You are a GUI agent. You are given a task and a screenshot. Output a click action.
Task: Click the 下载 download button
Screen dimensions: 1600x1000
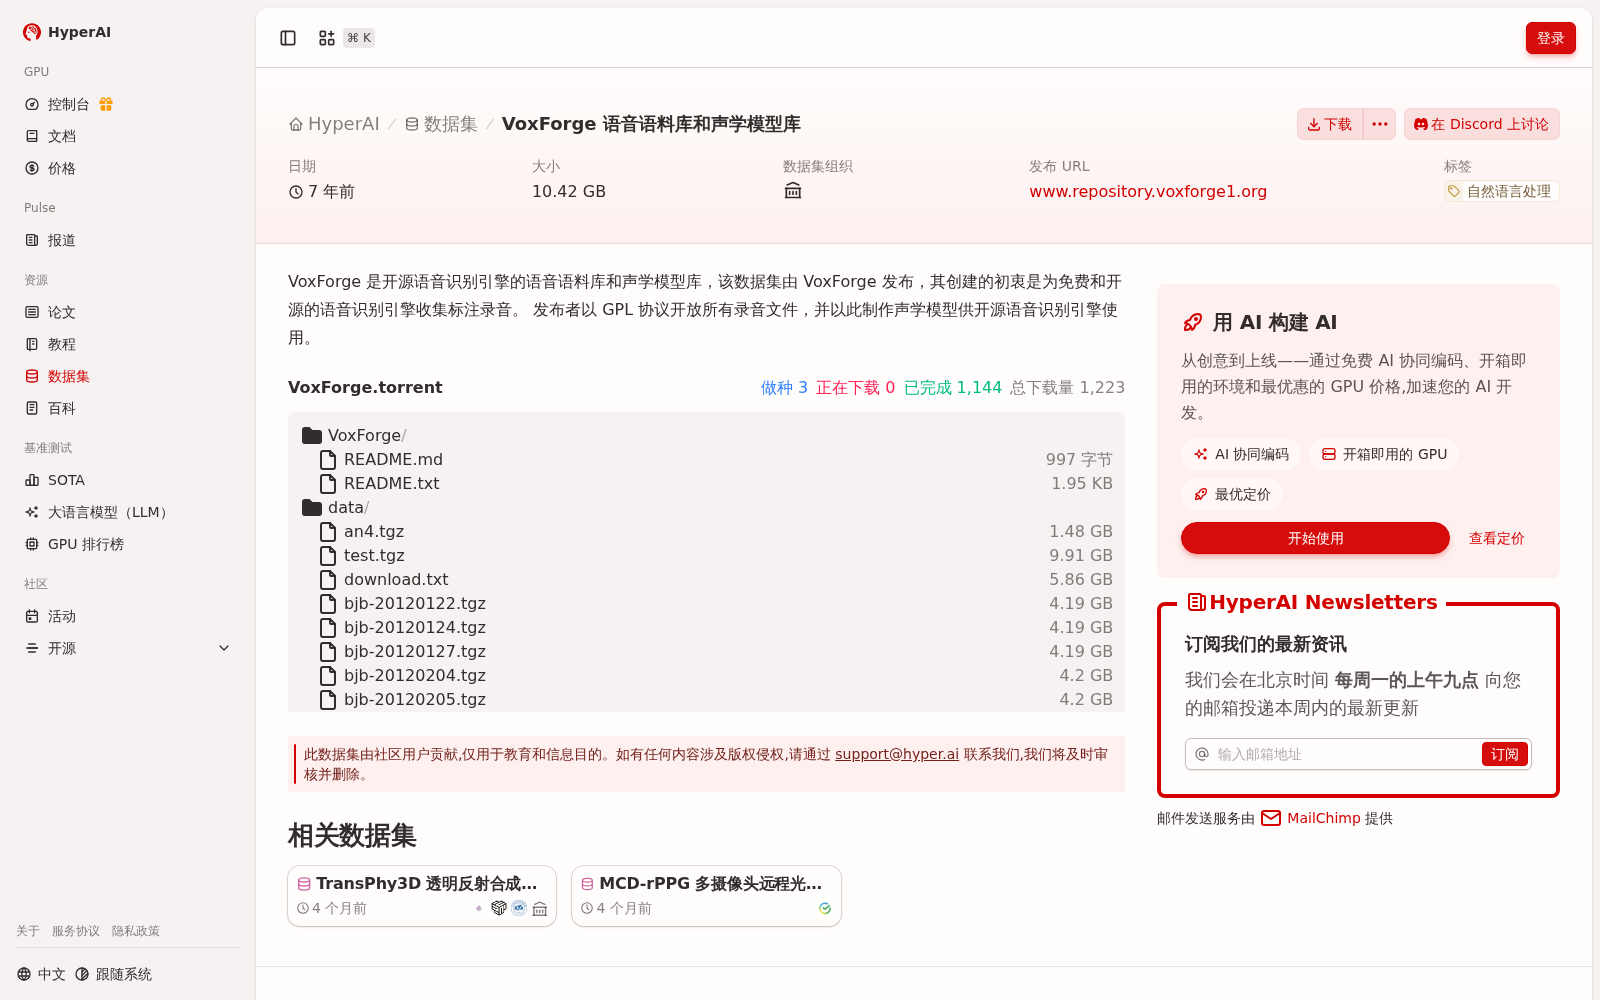point(1330,124)
